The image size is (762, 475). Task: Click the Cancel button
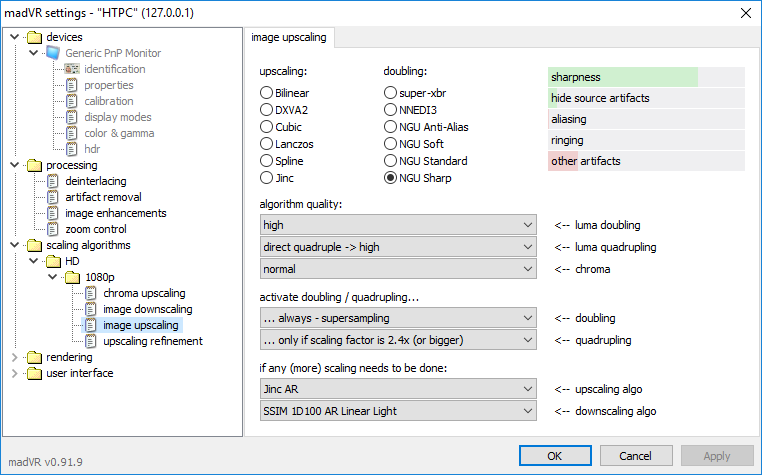(636, 456)
